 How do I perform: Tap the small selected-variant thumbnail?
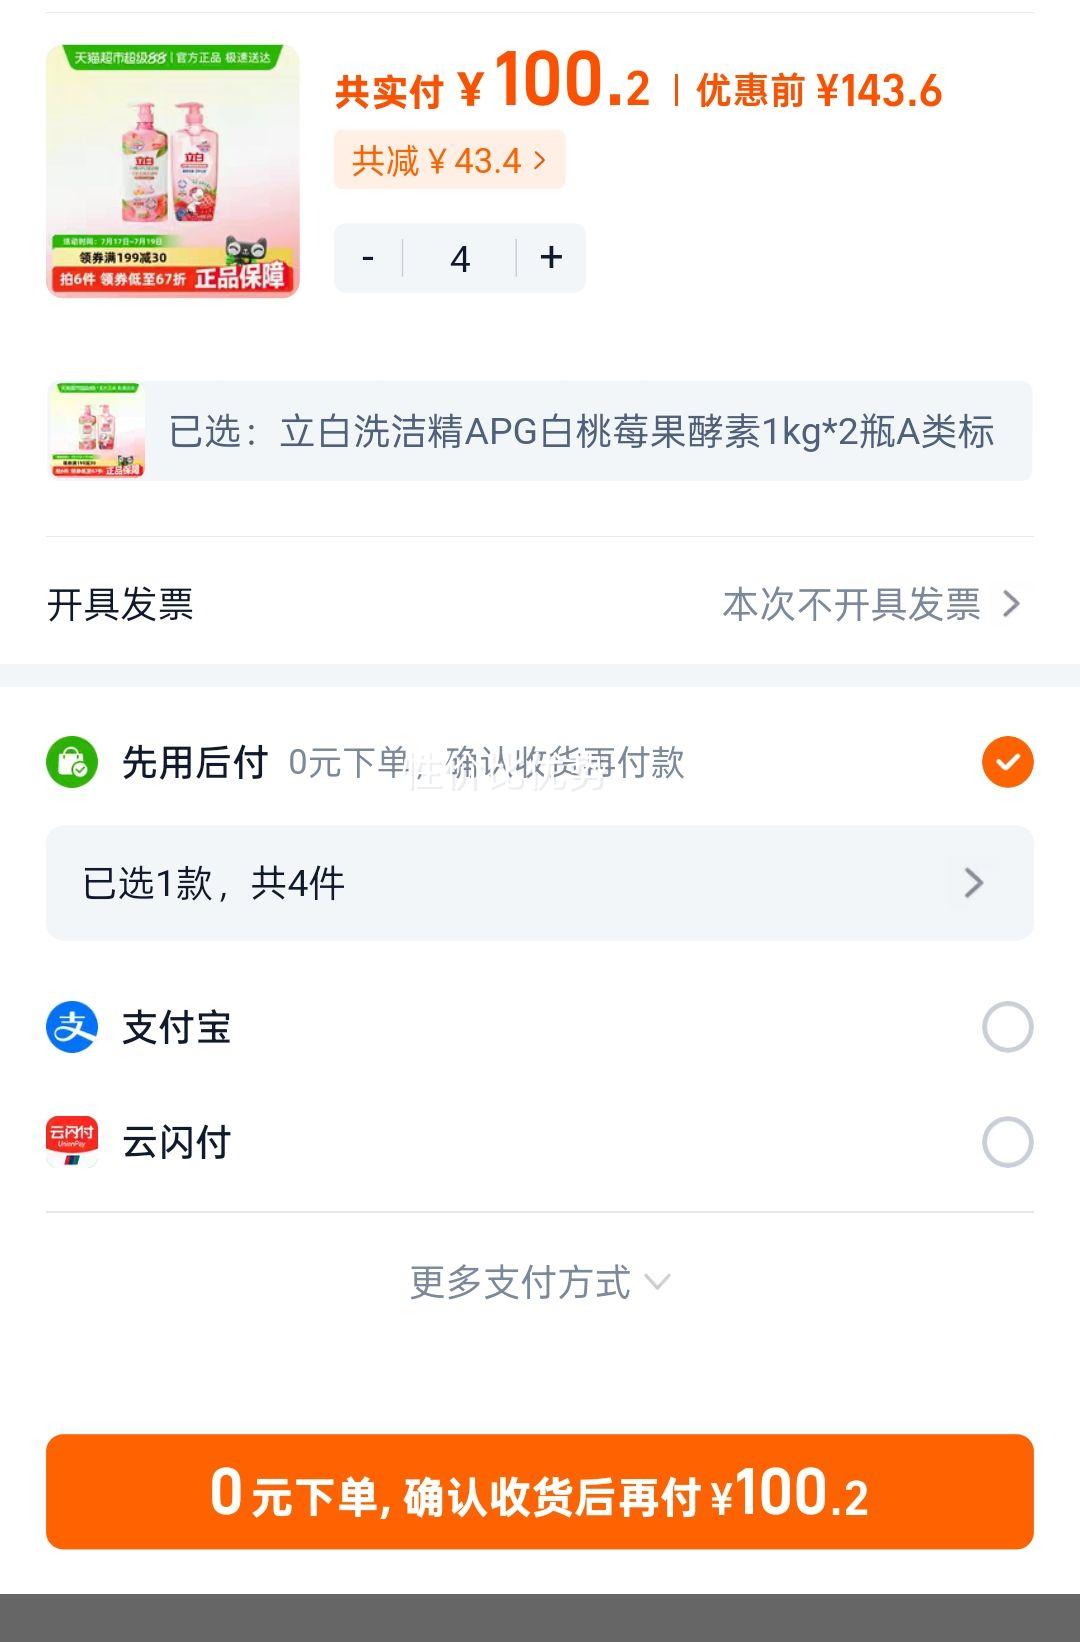click(97, 431)
